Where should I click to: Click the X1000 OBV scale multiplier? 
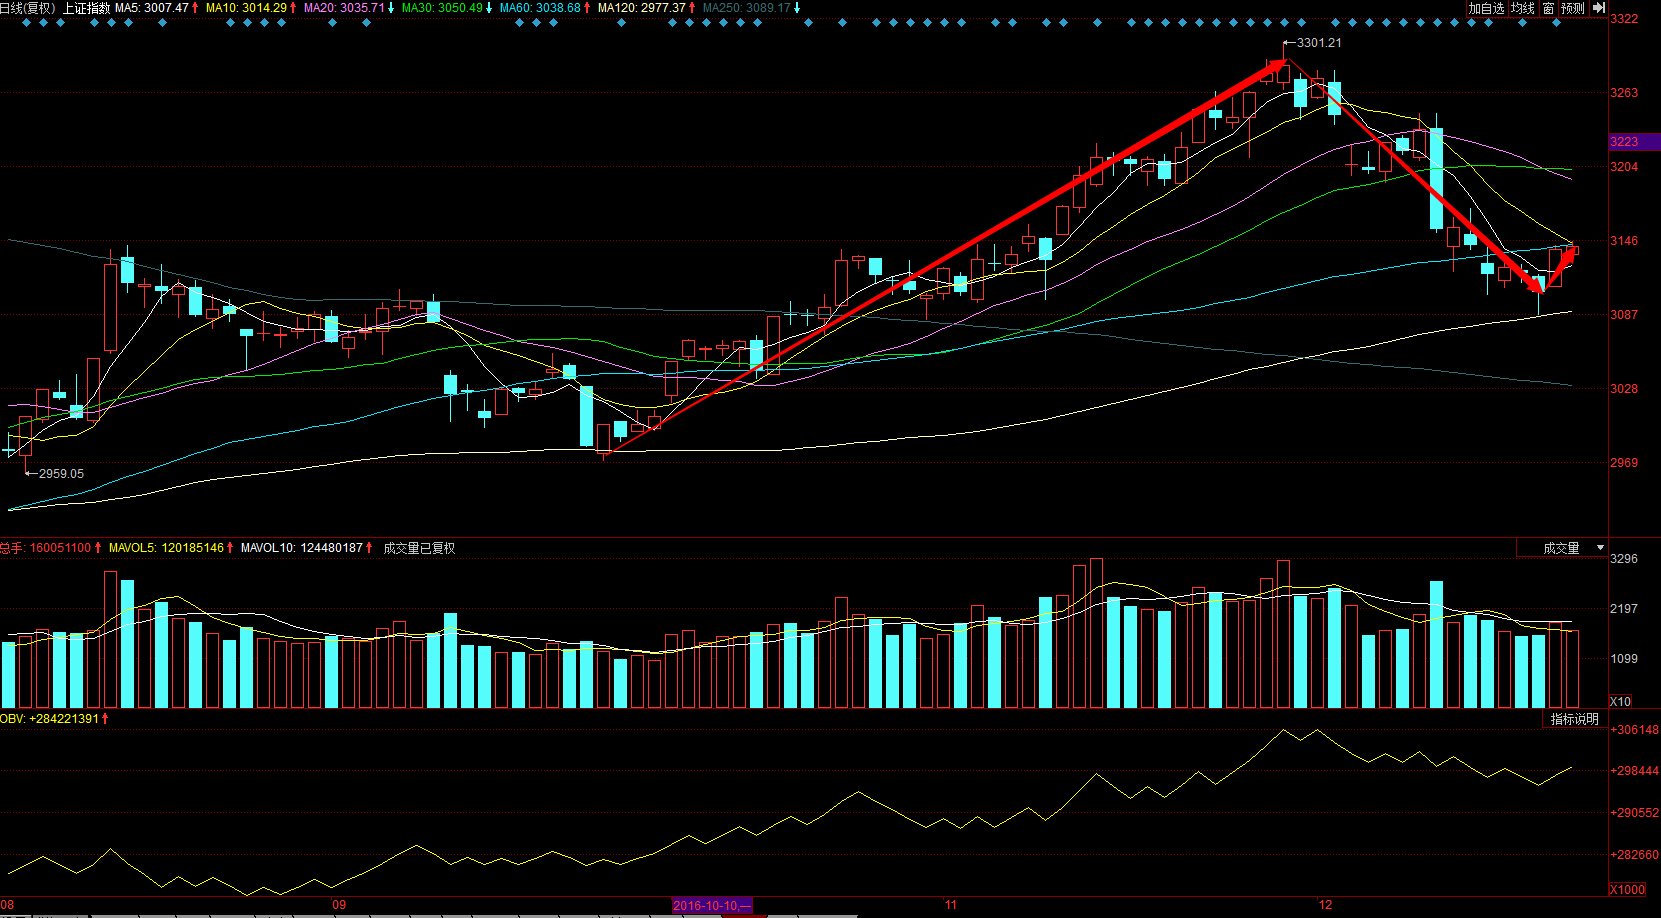pyautogui.click(x=1627, y=889)
